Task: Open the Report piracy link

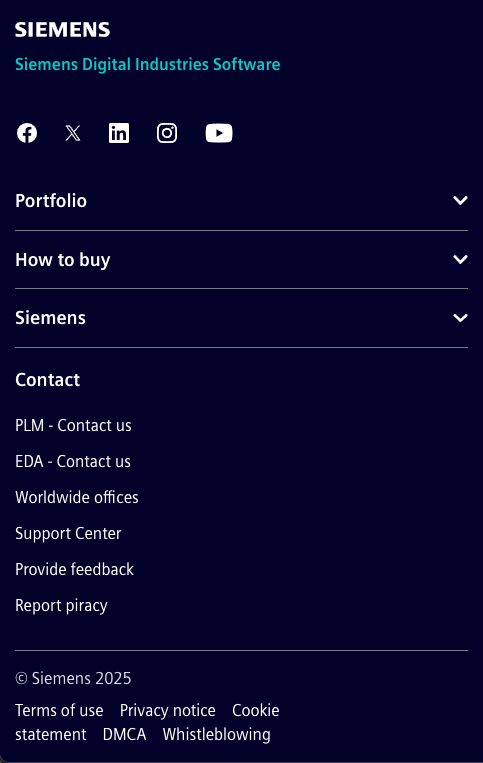Action: click(61, 605)
